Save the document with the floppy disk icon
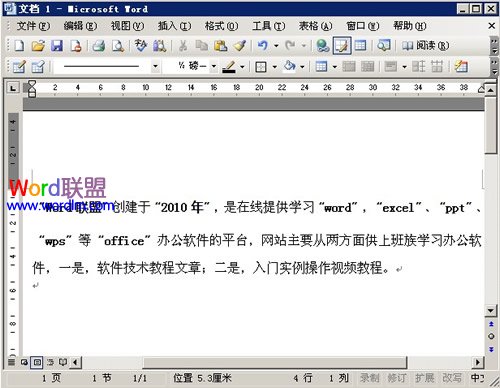 pyautogui.click(x=57, y=46)
